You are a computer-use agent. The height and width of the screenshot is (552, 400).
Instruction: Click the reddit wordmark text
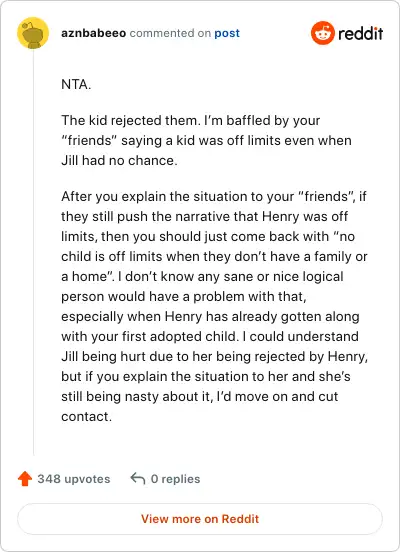361,33
